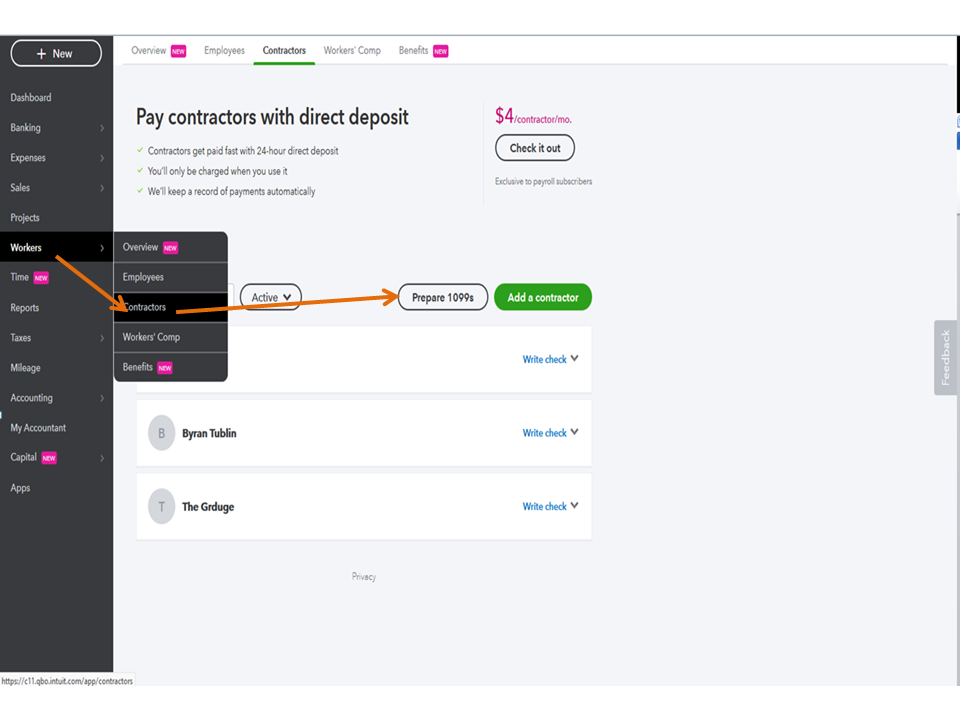Click Prepare 1099s button

[442, 297]
